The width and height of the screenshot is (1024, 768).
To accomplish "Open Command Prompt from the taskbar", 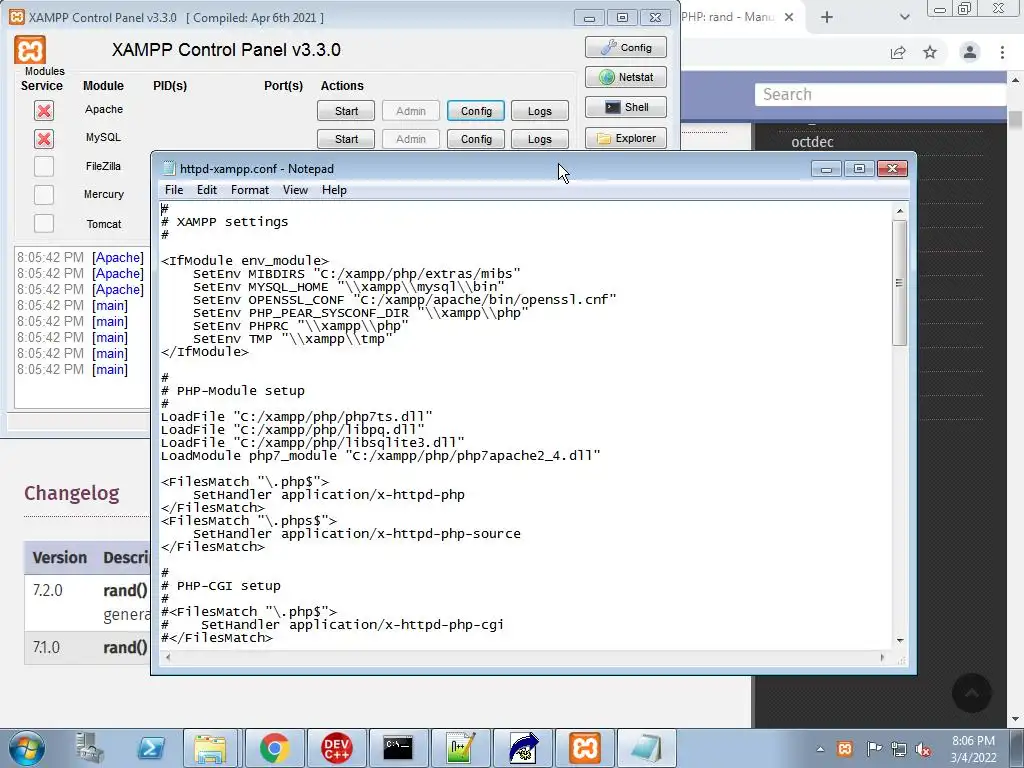I will [x=398, y=748].
